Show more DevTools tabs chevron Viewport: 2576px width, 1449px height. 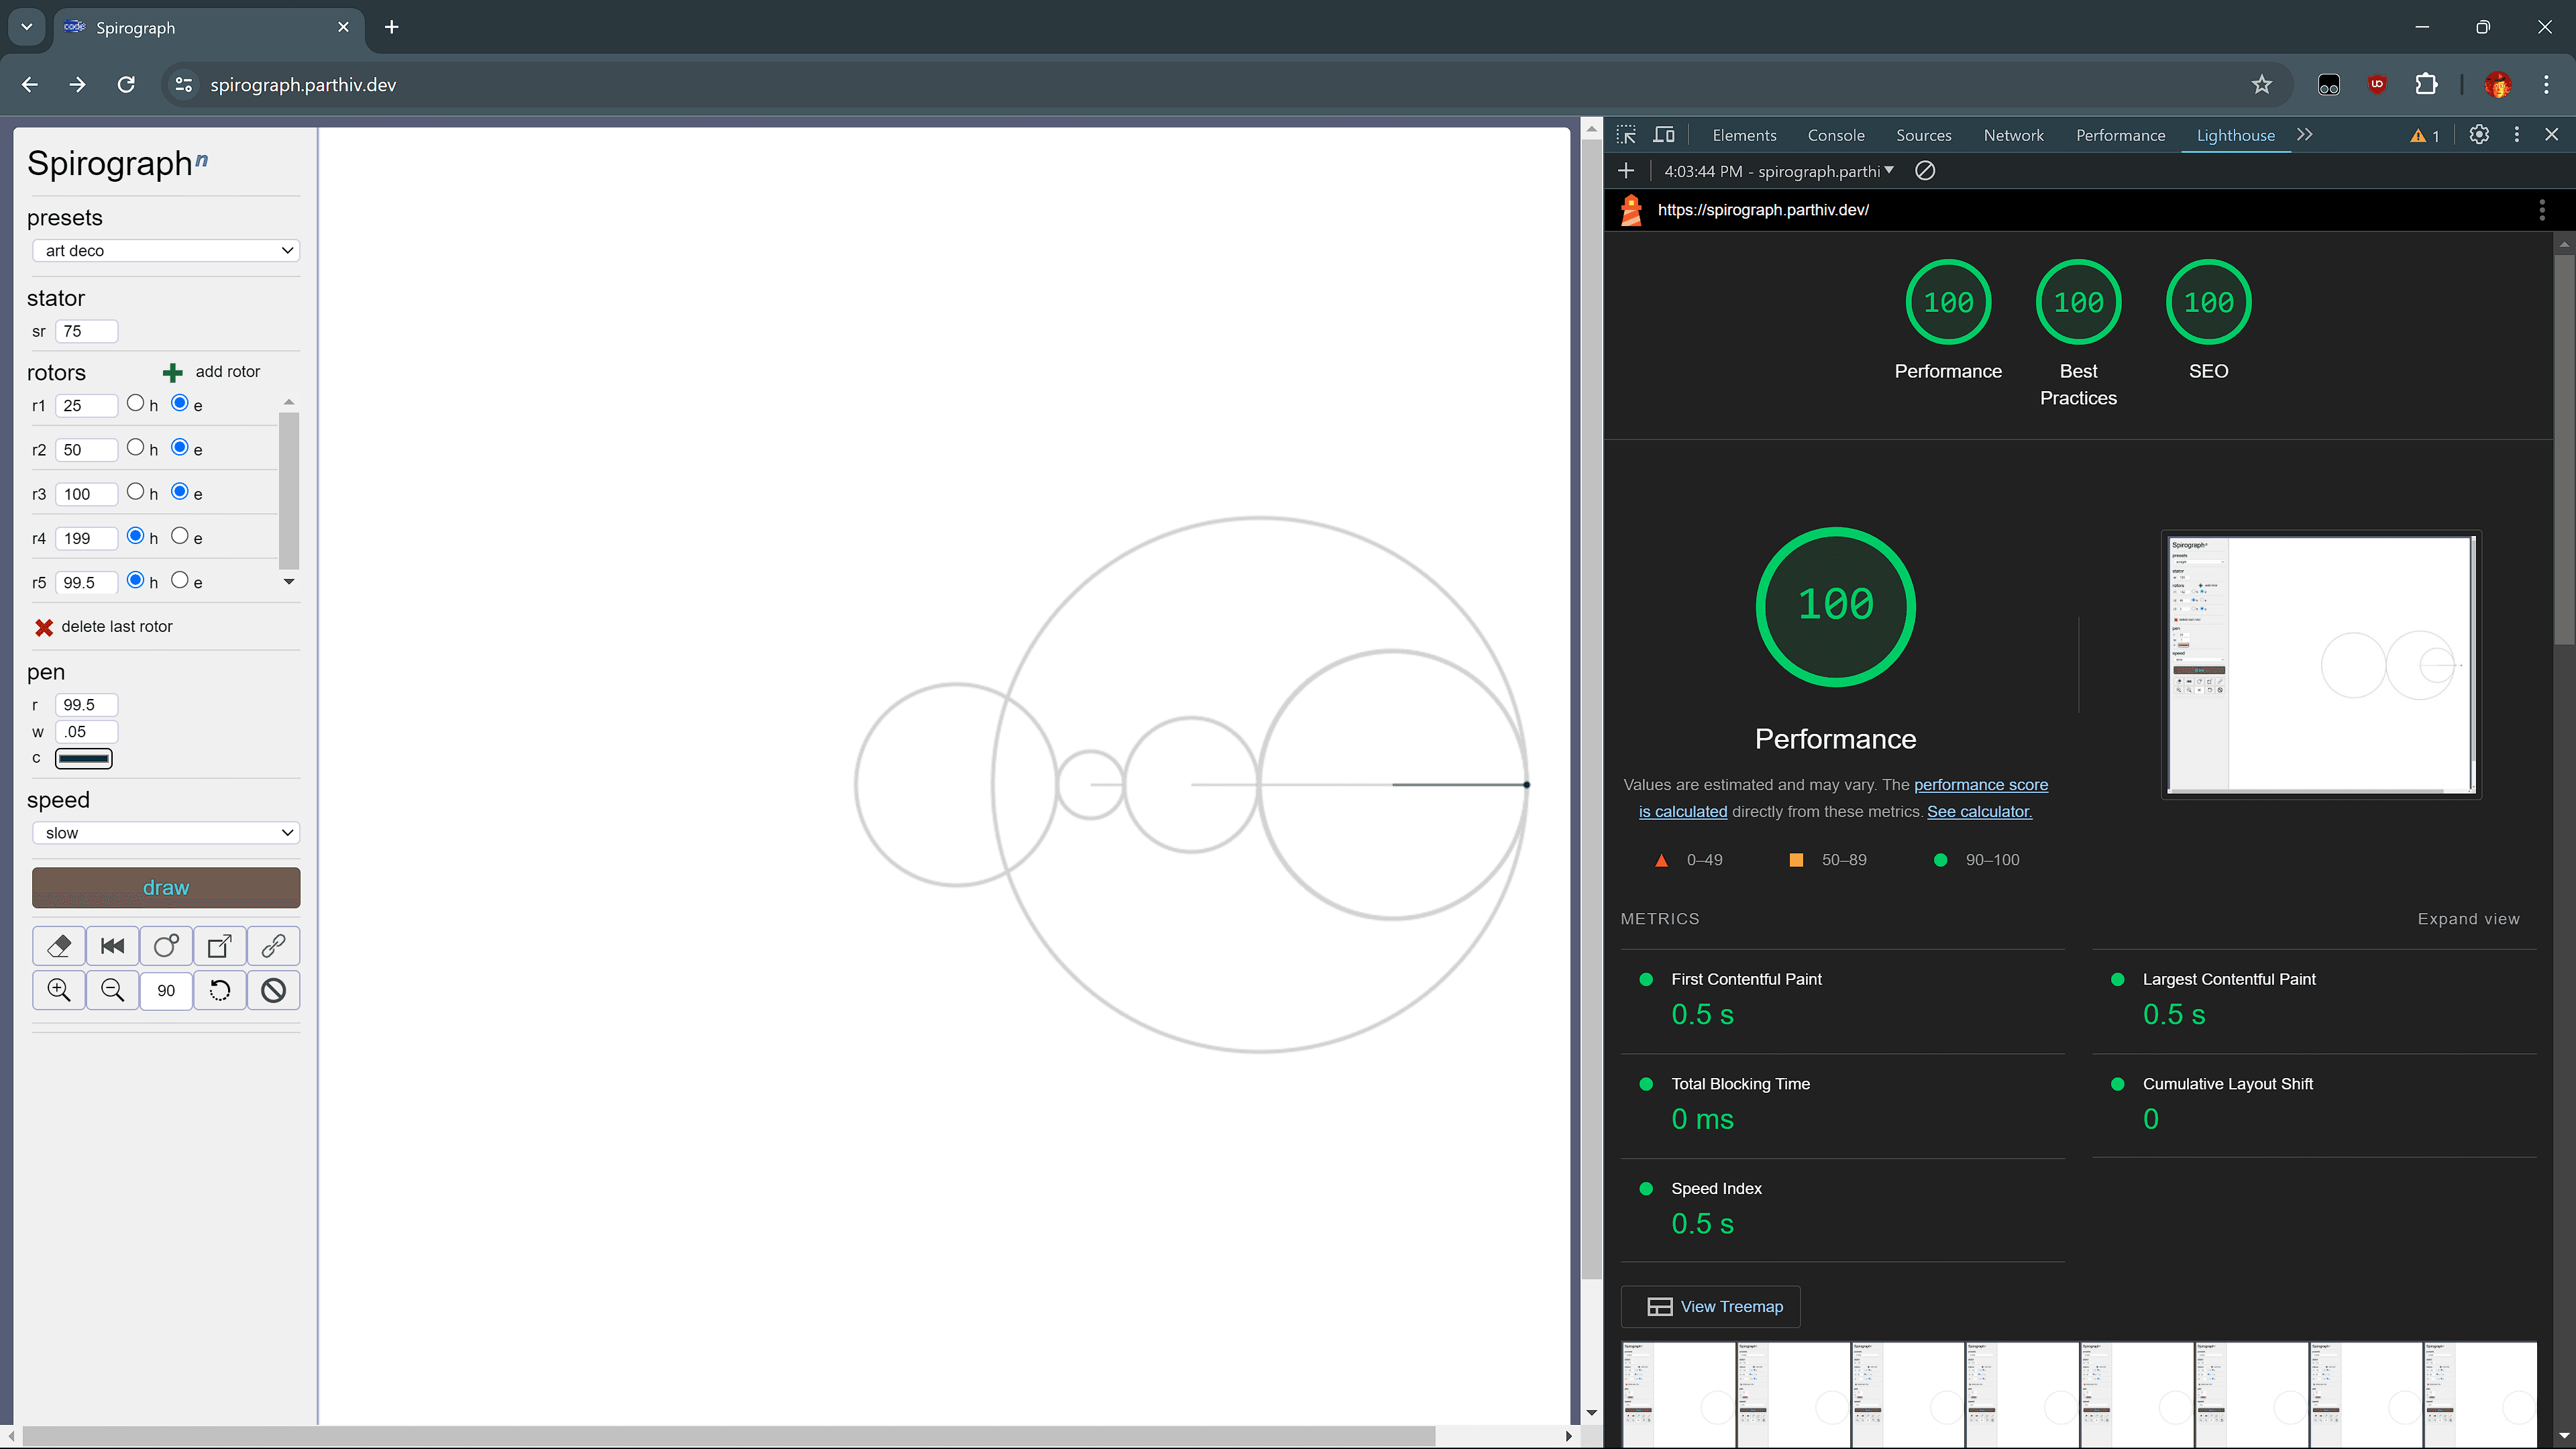coord(2305,135)
